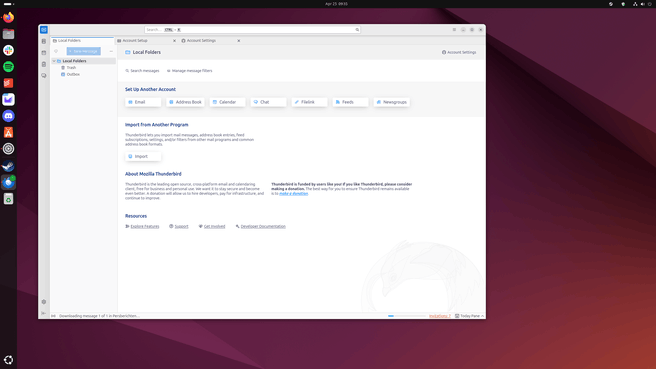
Task: Set up an Address Book
Action: 185,102
